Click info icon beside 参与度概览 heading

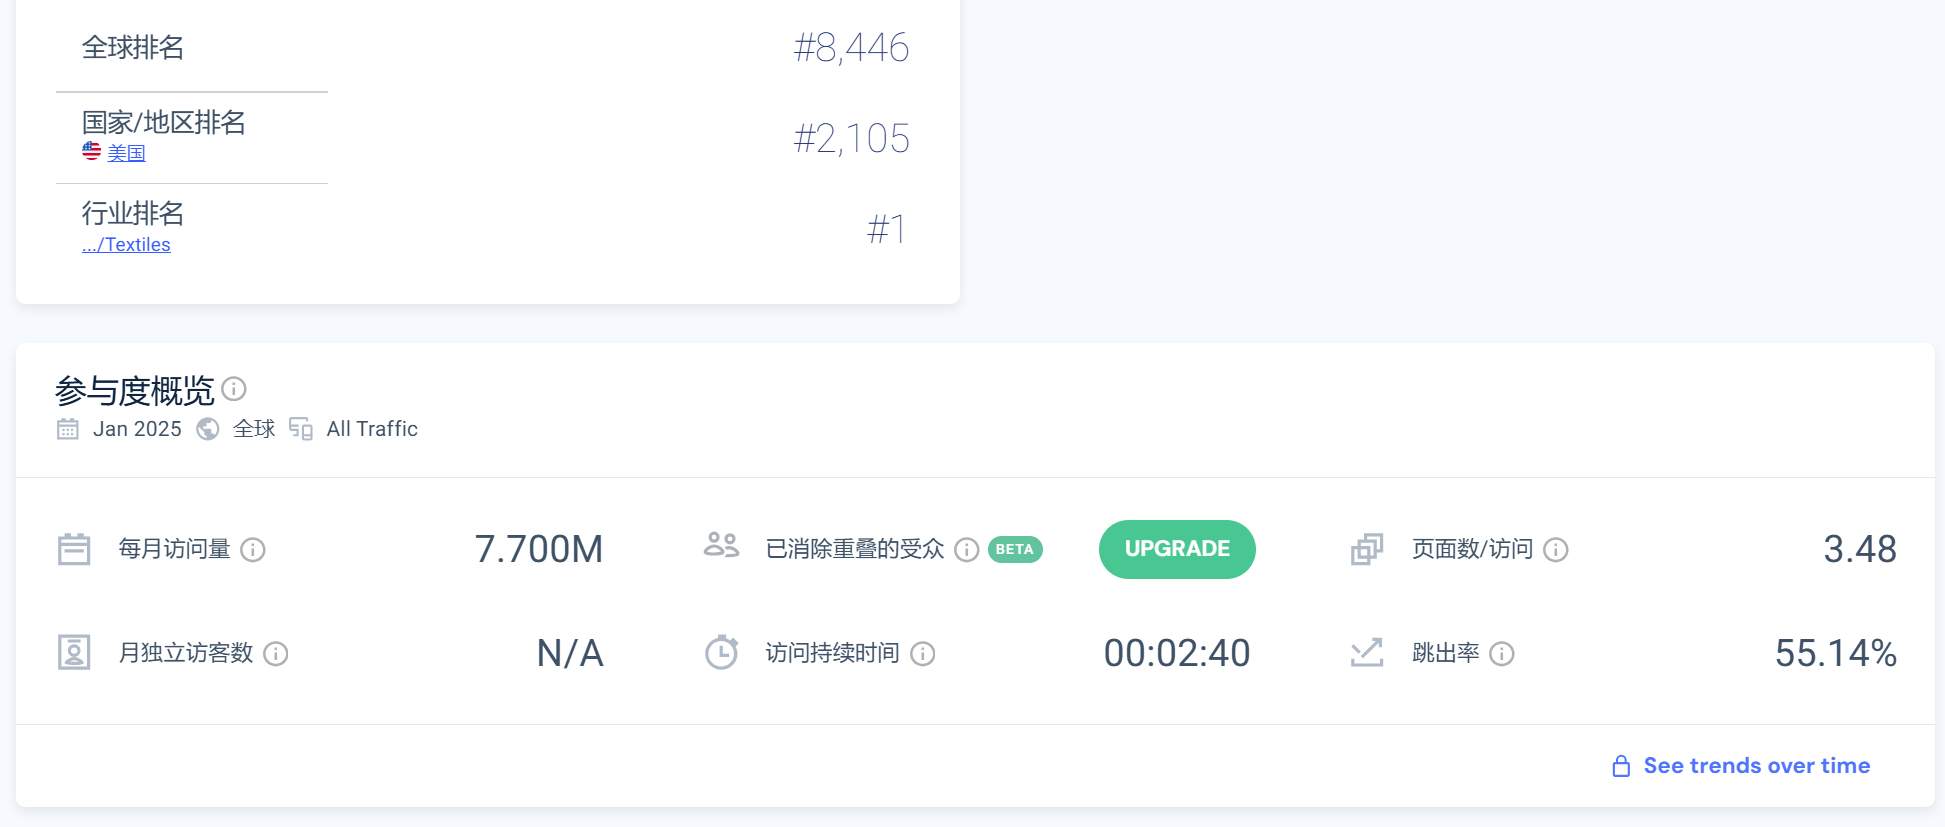[x=234, y=388]
